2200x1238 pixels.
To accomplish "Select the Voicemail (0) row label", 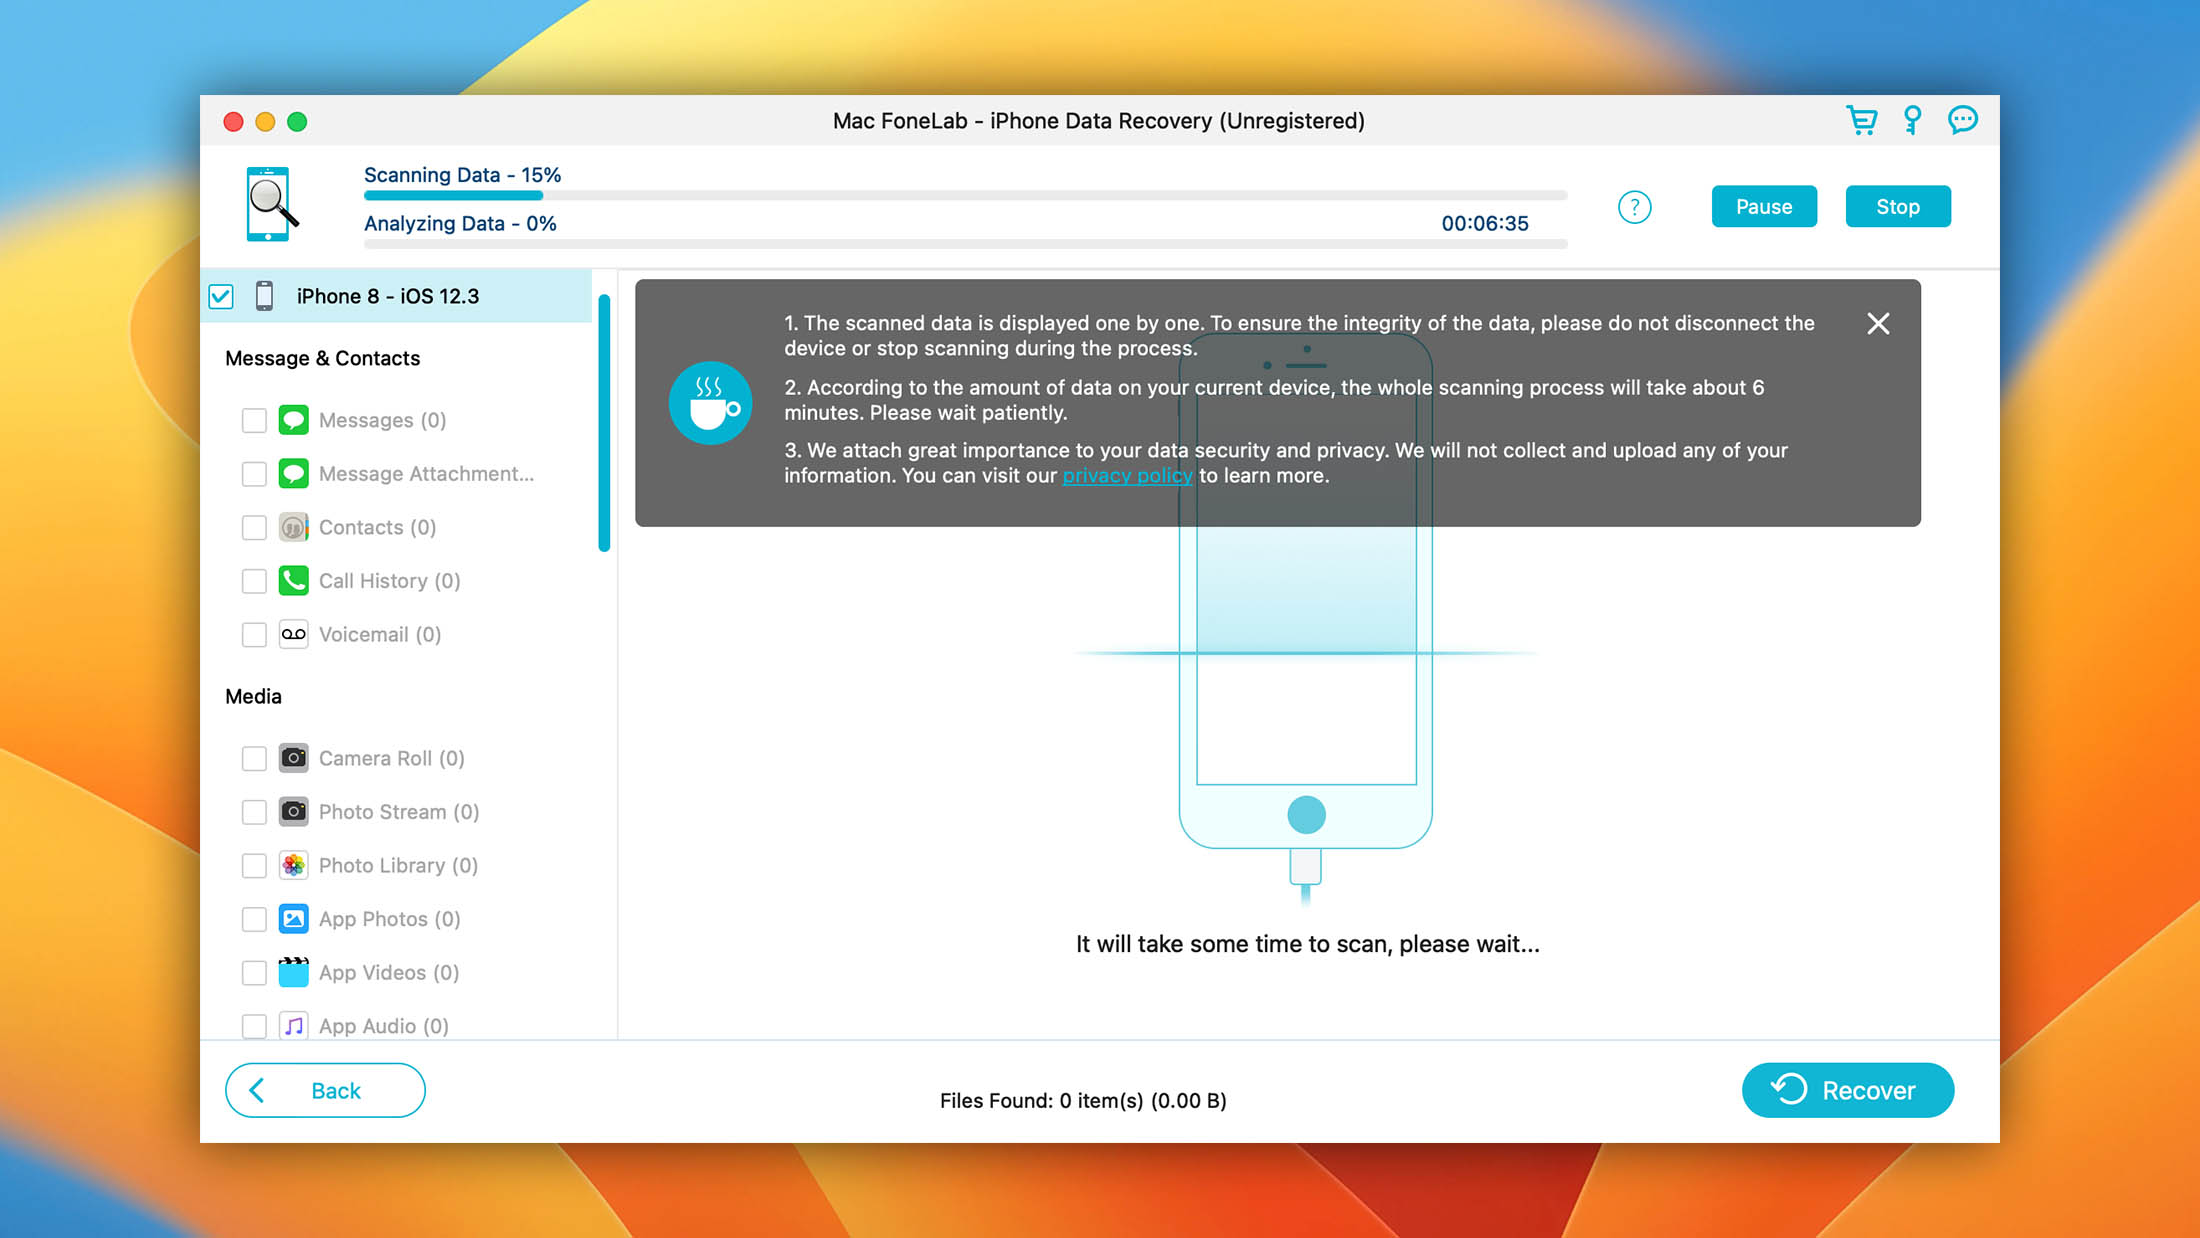I will coord(380,634).
